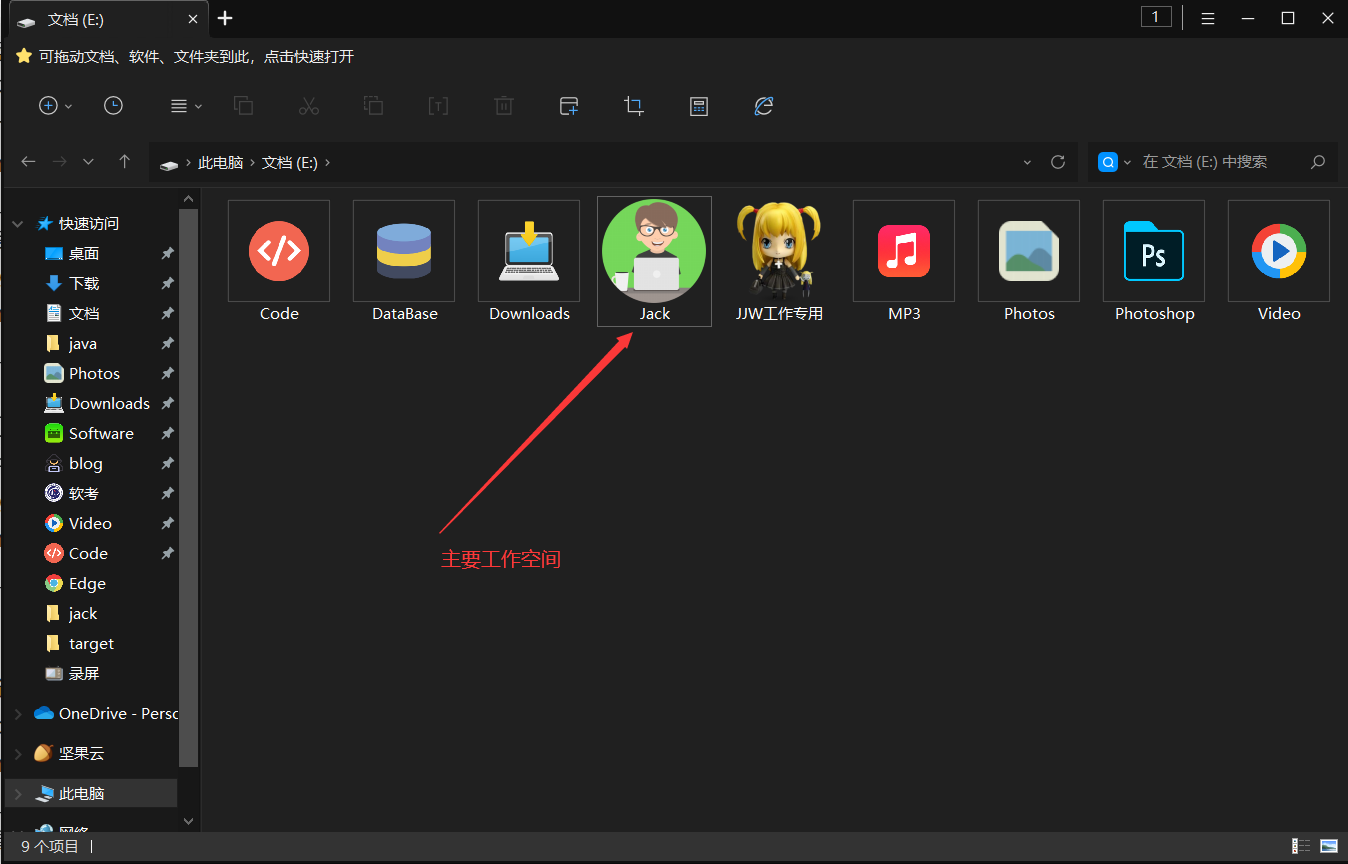Open the Downloads folder in the main pane
1348x864 pixels.
click(529, 261)
